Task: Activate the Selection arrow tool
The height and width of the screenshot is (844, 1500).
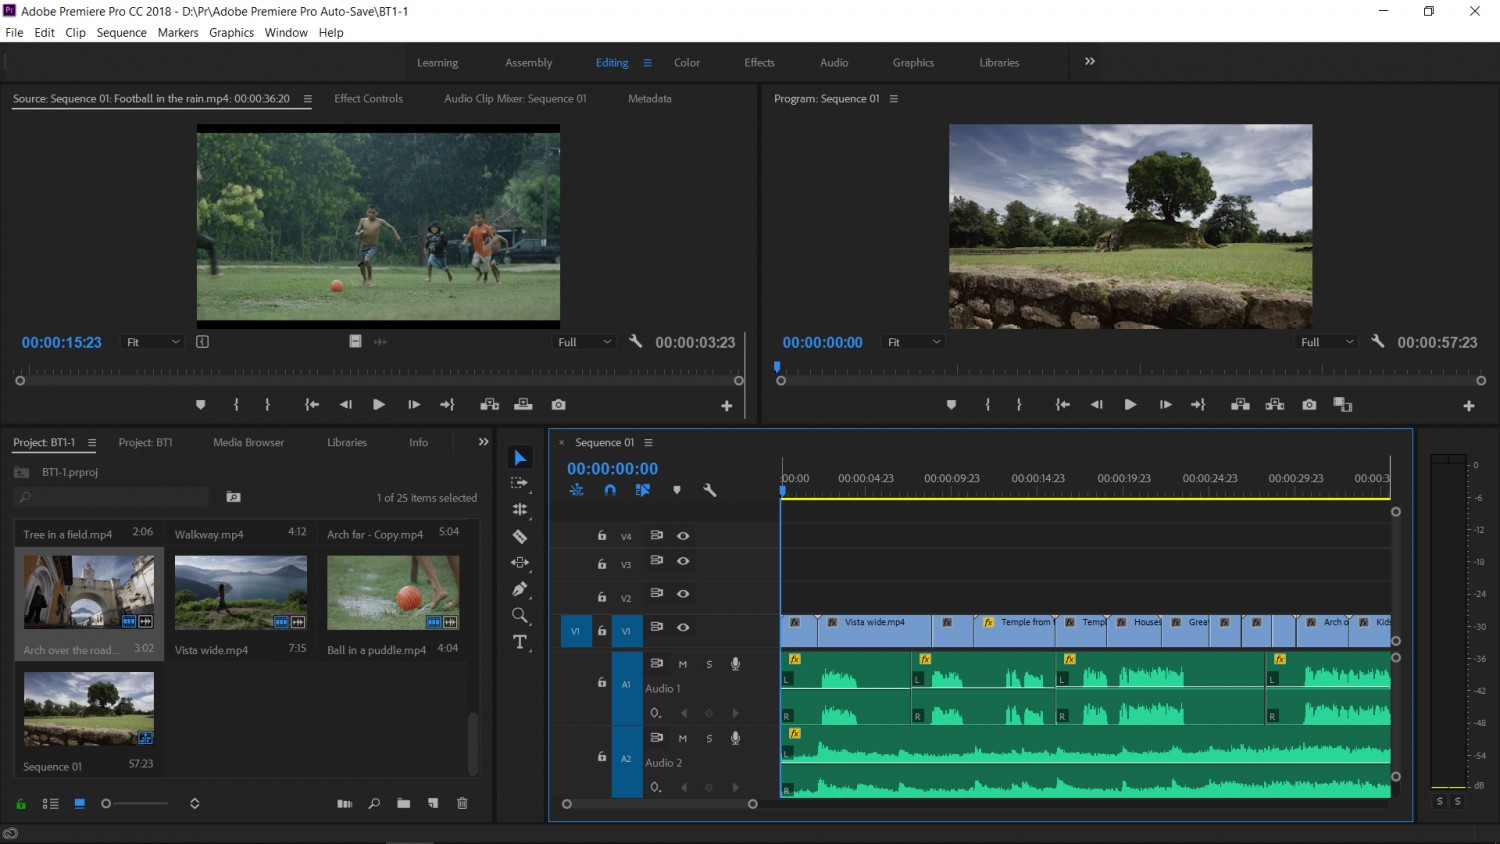Action: pyautogui.click(x=520, y=457)
